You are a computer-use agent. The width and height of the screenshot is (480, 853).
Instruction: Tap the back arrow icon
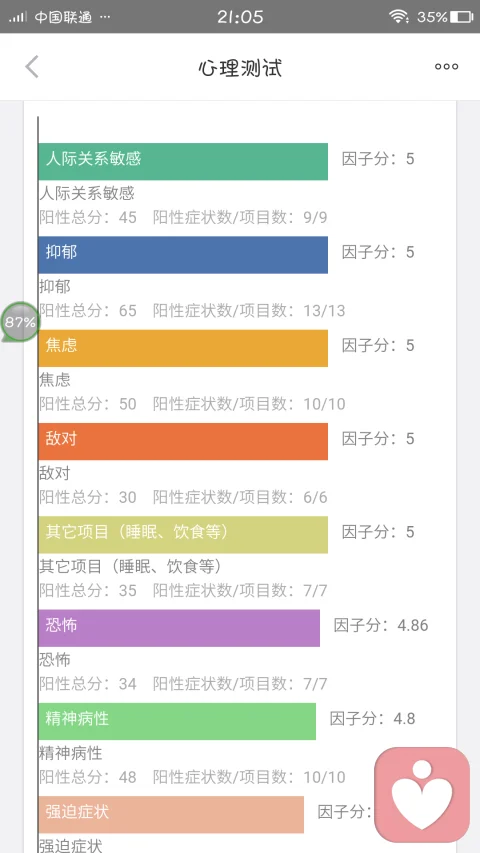tap(32, 67)
